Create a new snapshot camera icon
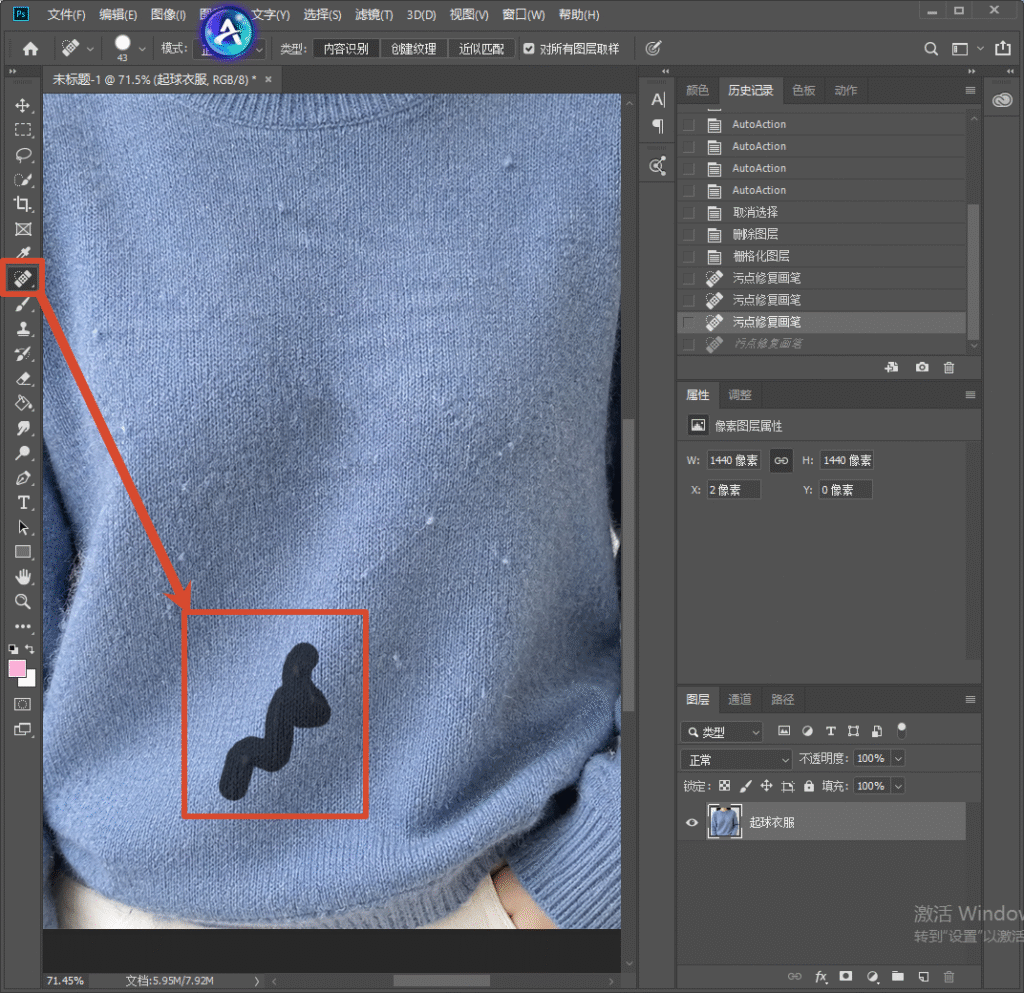 pos(921,368)
